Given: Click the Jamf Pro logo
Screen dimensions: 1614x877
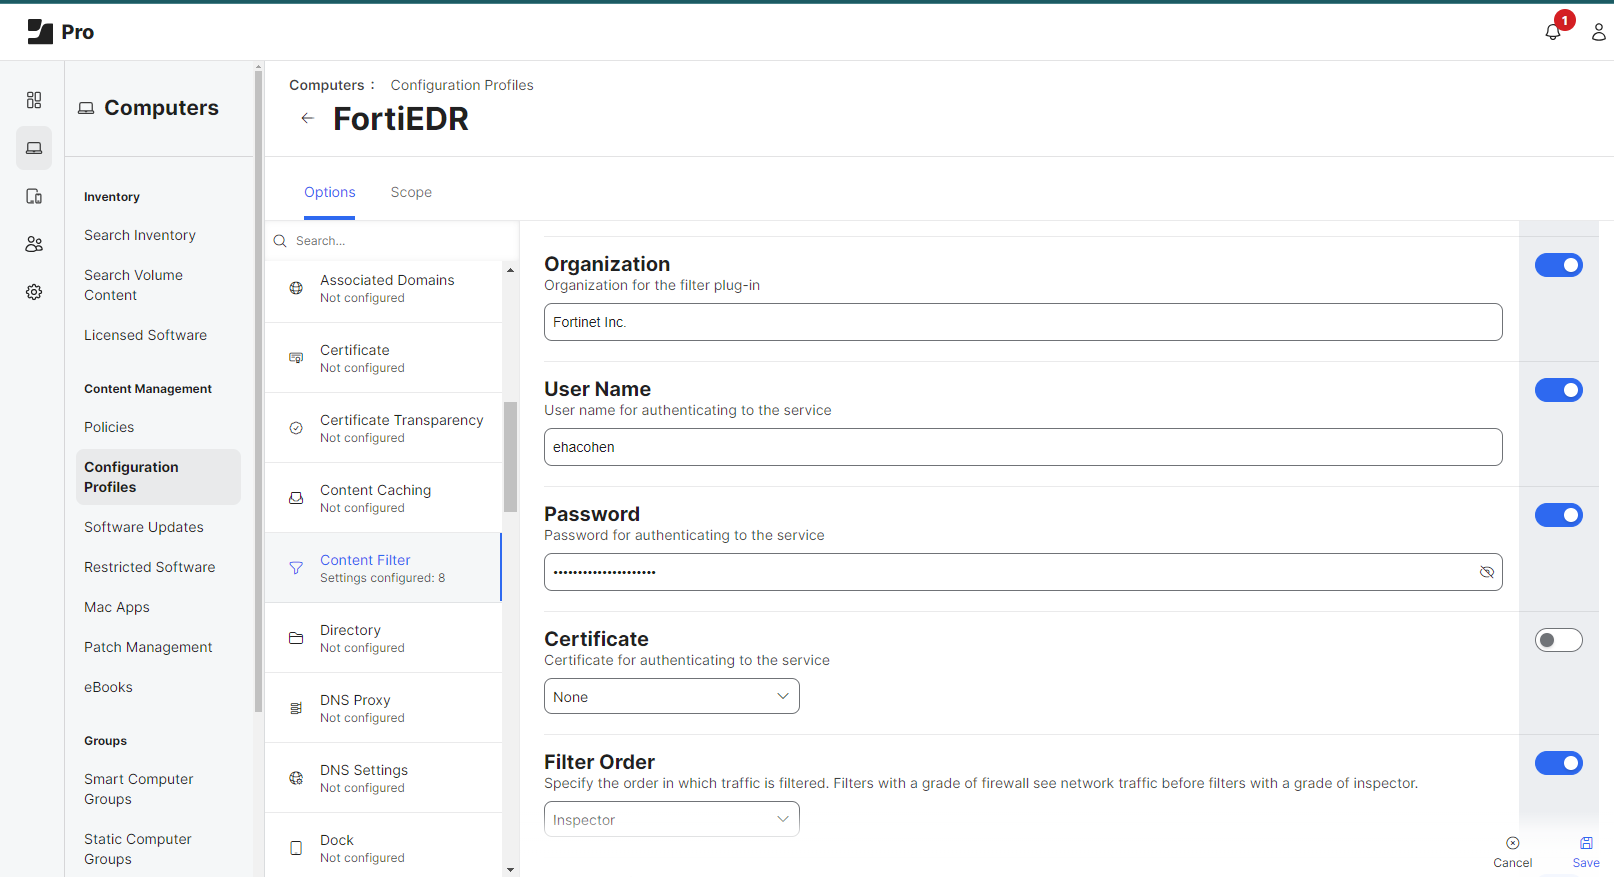Looking at the screenshot, I should coord(61,32).
